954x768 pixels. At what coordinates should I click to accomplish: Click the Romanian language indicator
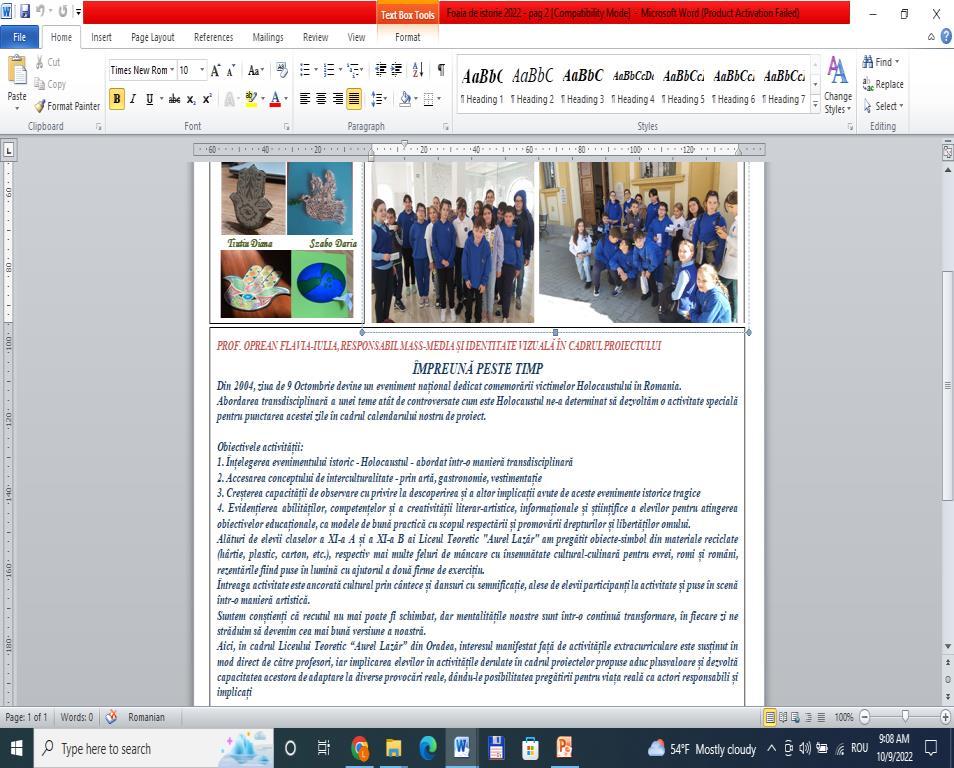(146, 717)
